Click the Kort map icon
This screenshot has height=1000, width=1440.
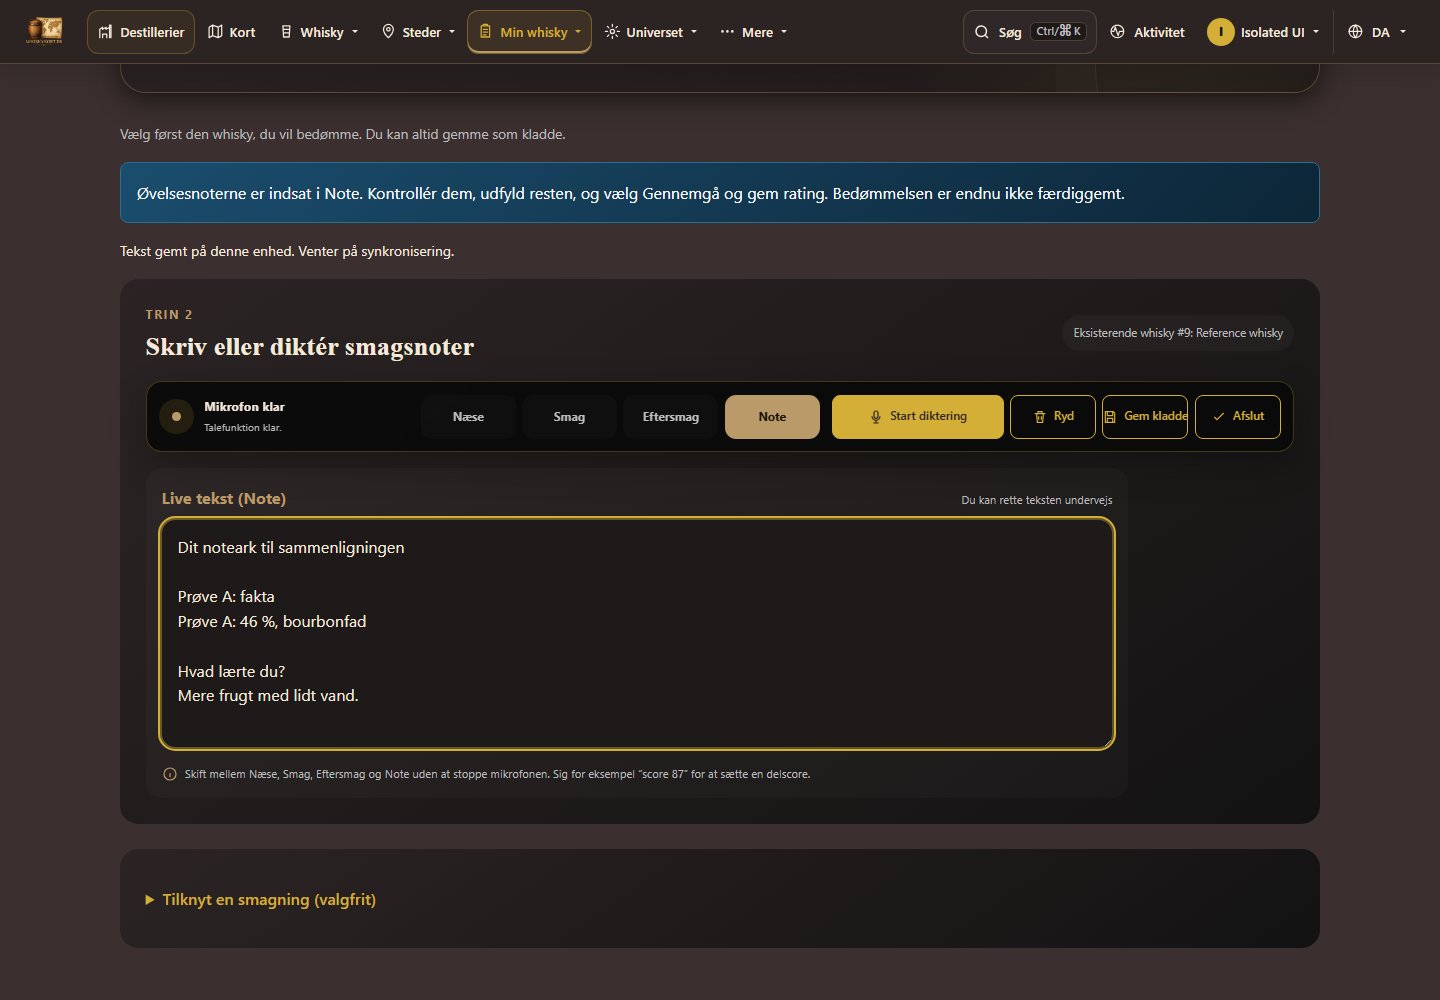pos(215,32)
